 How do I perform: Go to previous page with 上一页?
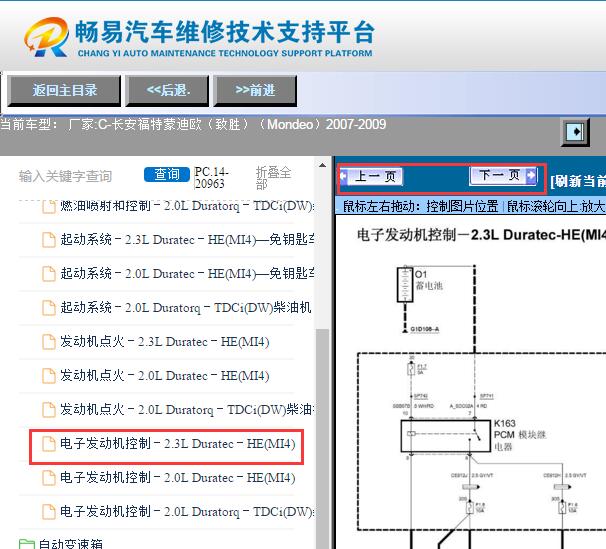tap(371, 177)
